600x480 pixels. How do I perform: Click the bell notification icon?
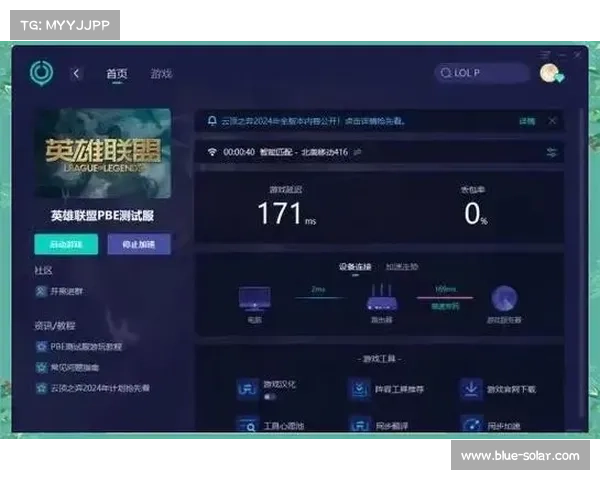pyautogui.click(x=212, y=121)
